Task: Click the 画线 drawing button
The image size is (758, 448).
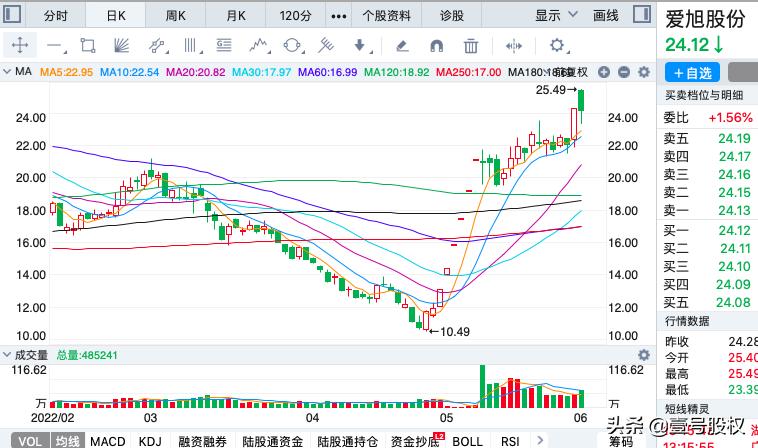Action: [x=606, y=15]
